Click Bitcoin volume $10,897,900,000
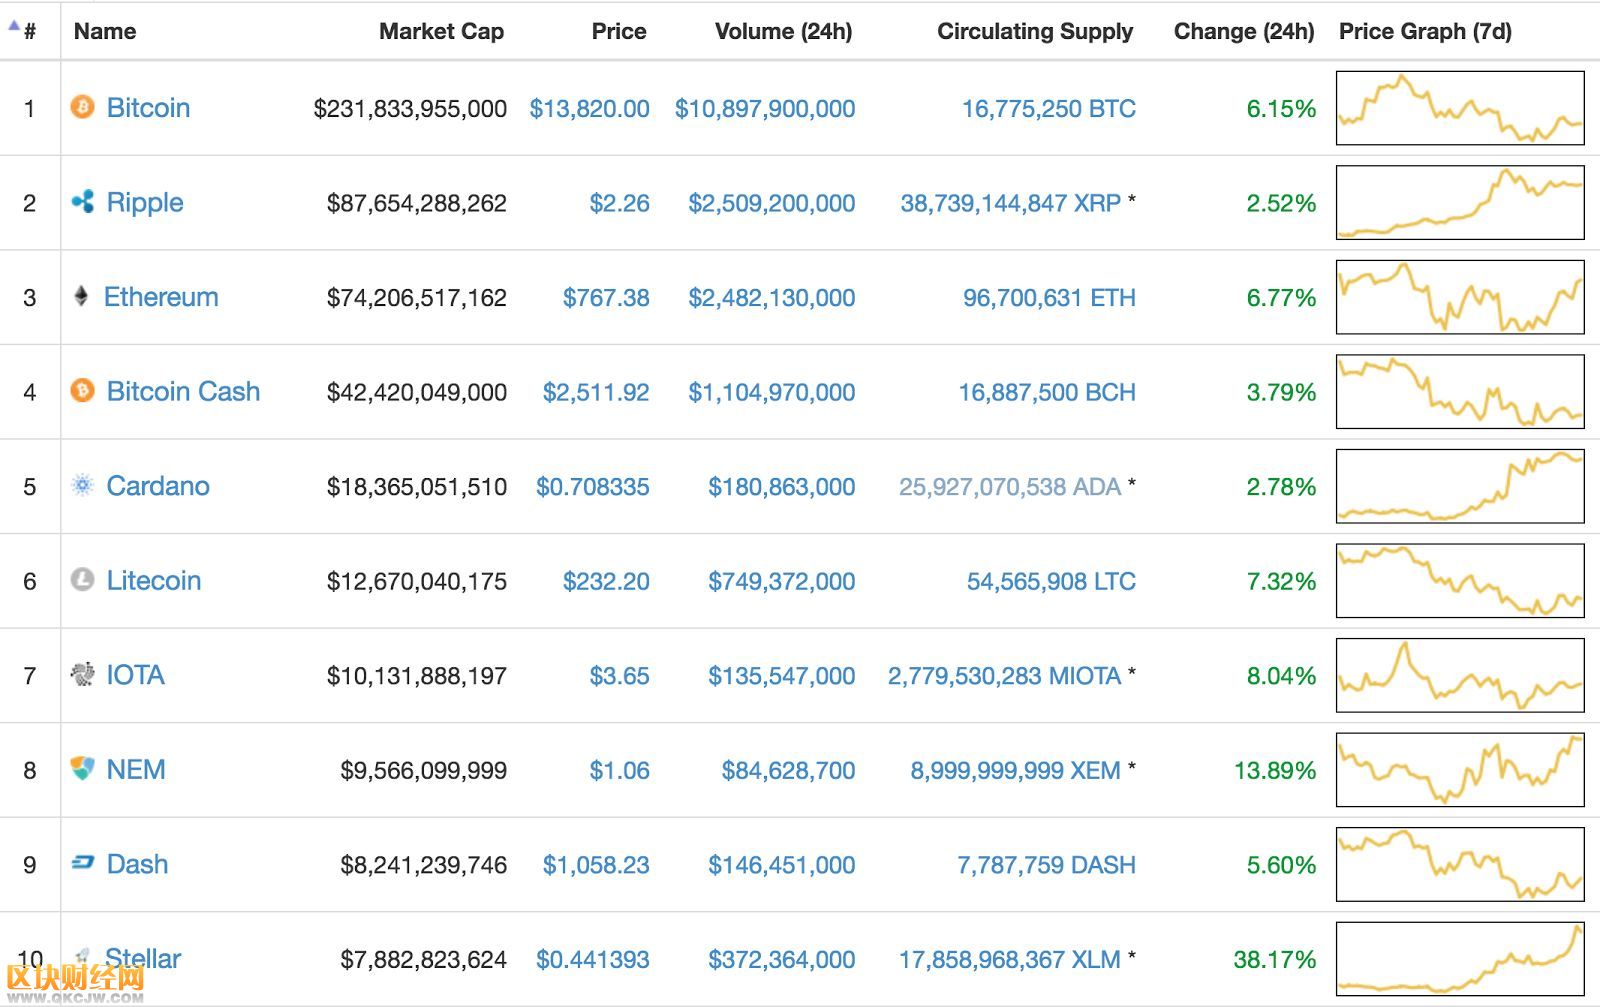 (765, 108)
